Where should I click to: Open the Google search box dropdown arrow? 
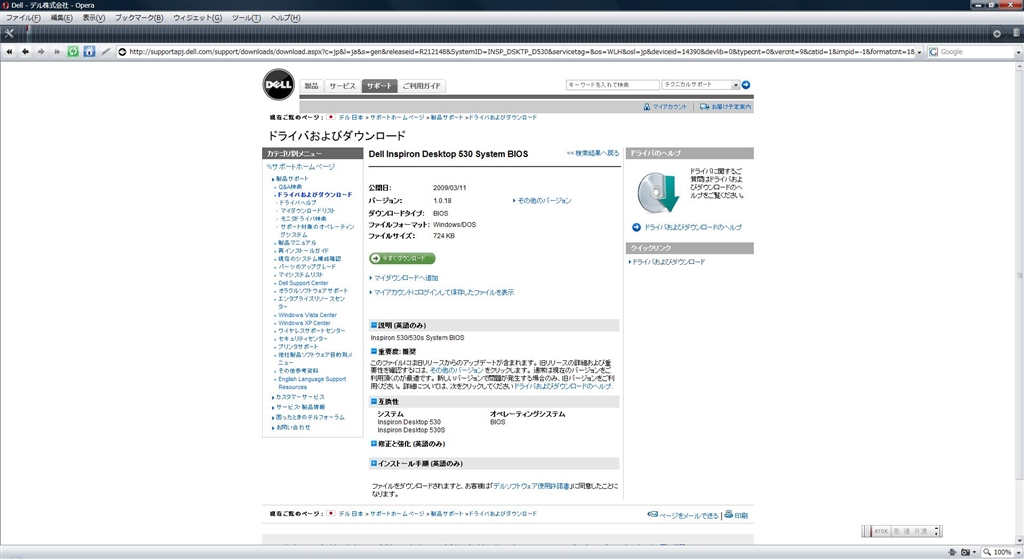tap(1018, 52)
